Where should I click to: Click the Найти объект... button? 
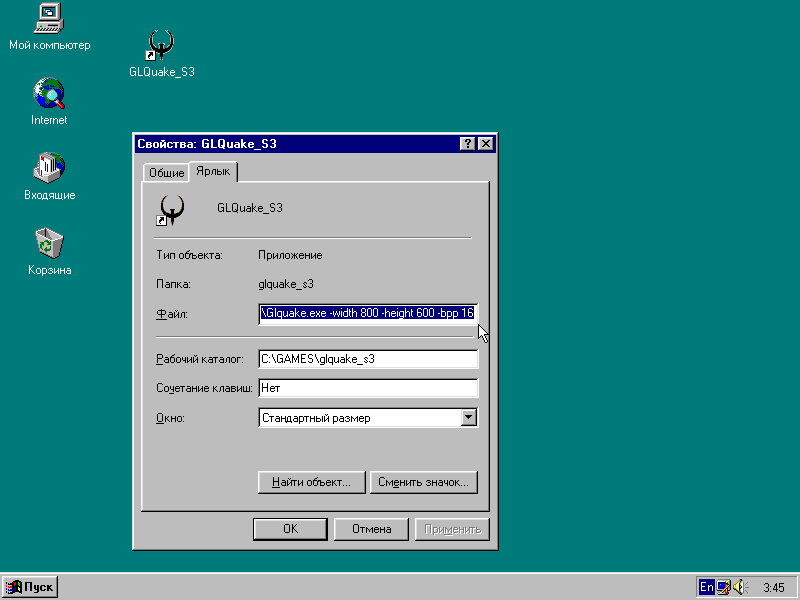(312, 482)
